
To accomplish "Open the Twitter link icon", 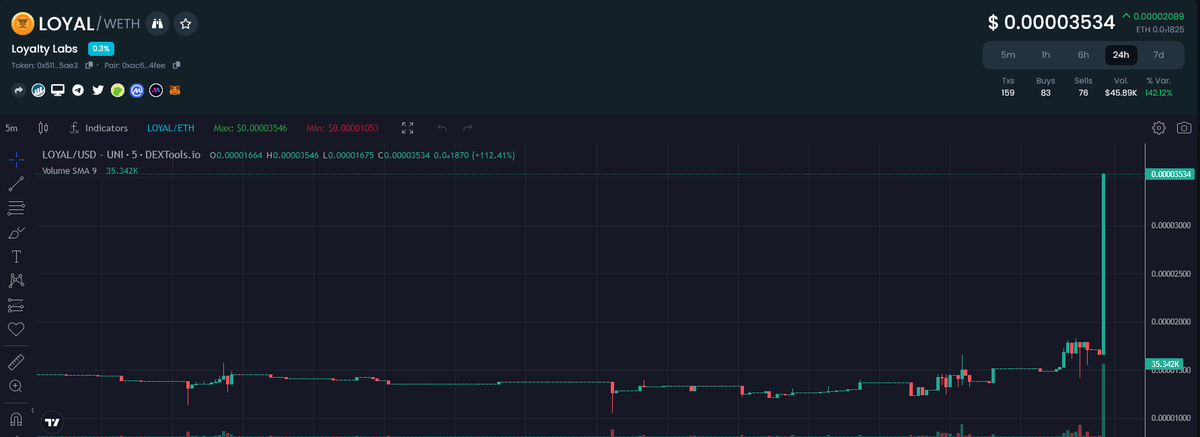I will 98,90.
